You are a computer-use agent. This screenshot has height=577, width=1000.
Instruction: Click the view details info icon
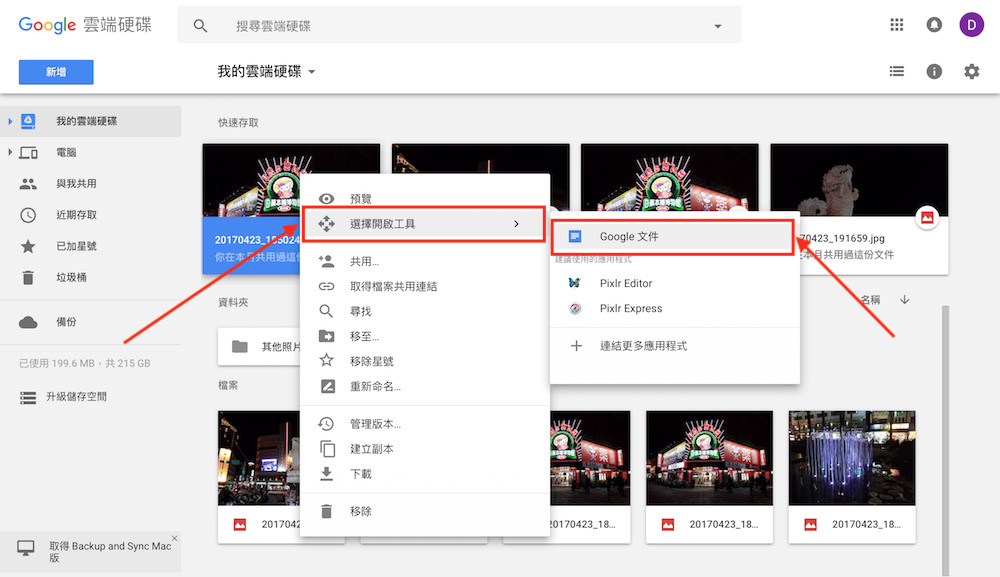point(934,72)
